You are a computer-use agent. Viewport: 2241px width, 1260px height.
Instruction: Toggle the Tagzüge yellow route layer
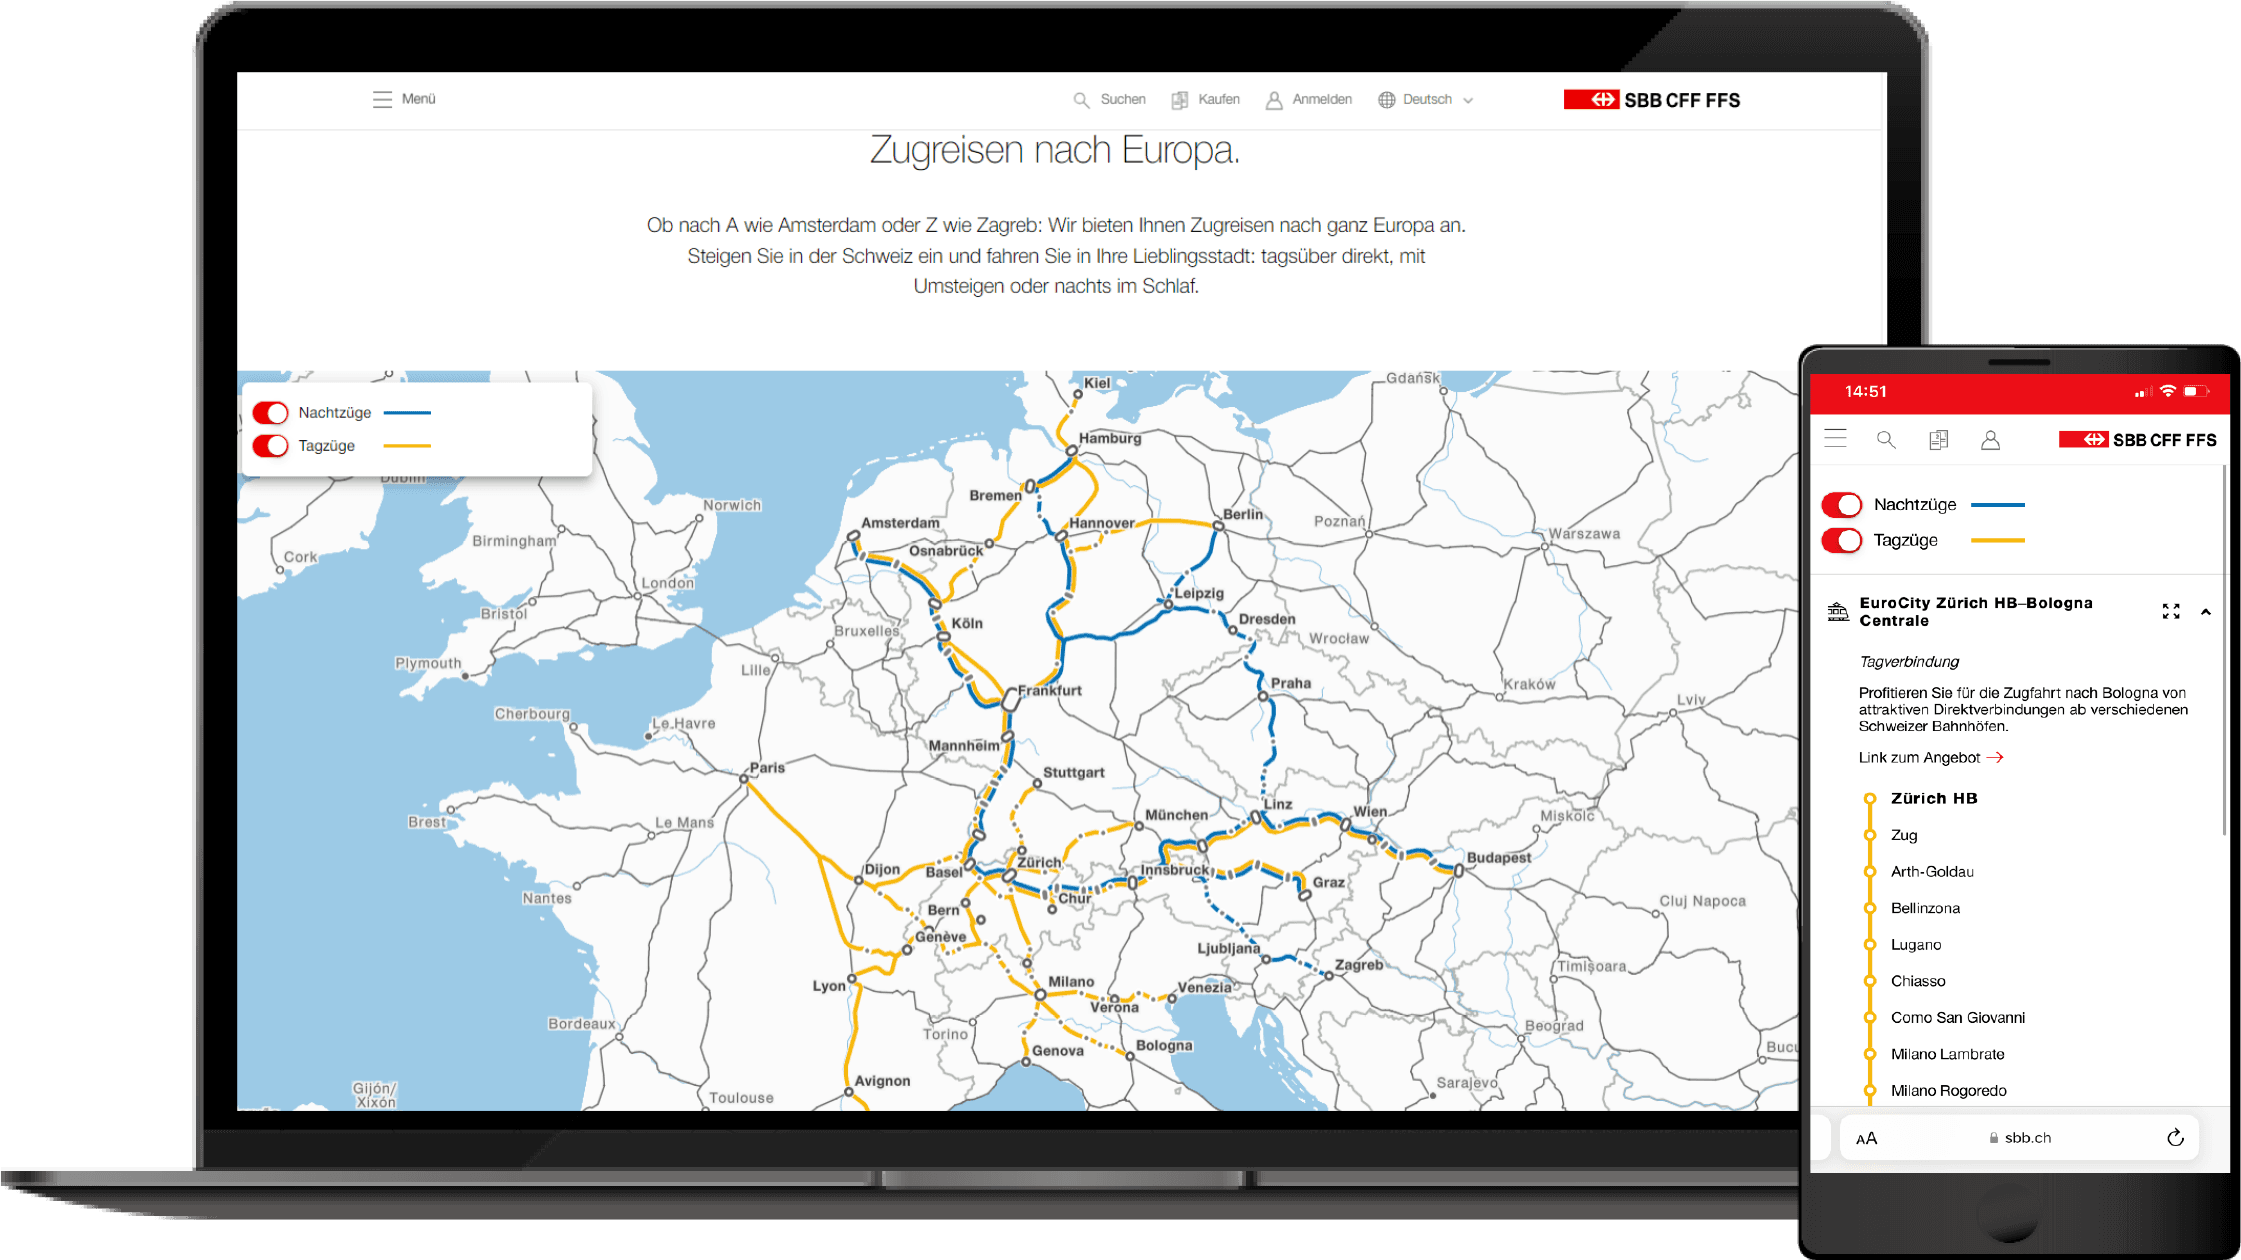point(269,446)
